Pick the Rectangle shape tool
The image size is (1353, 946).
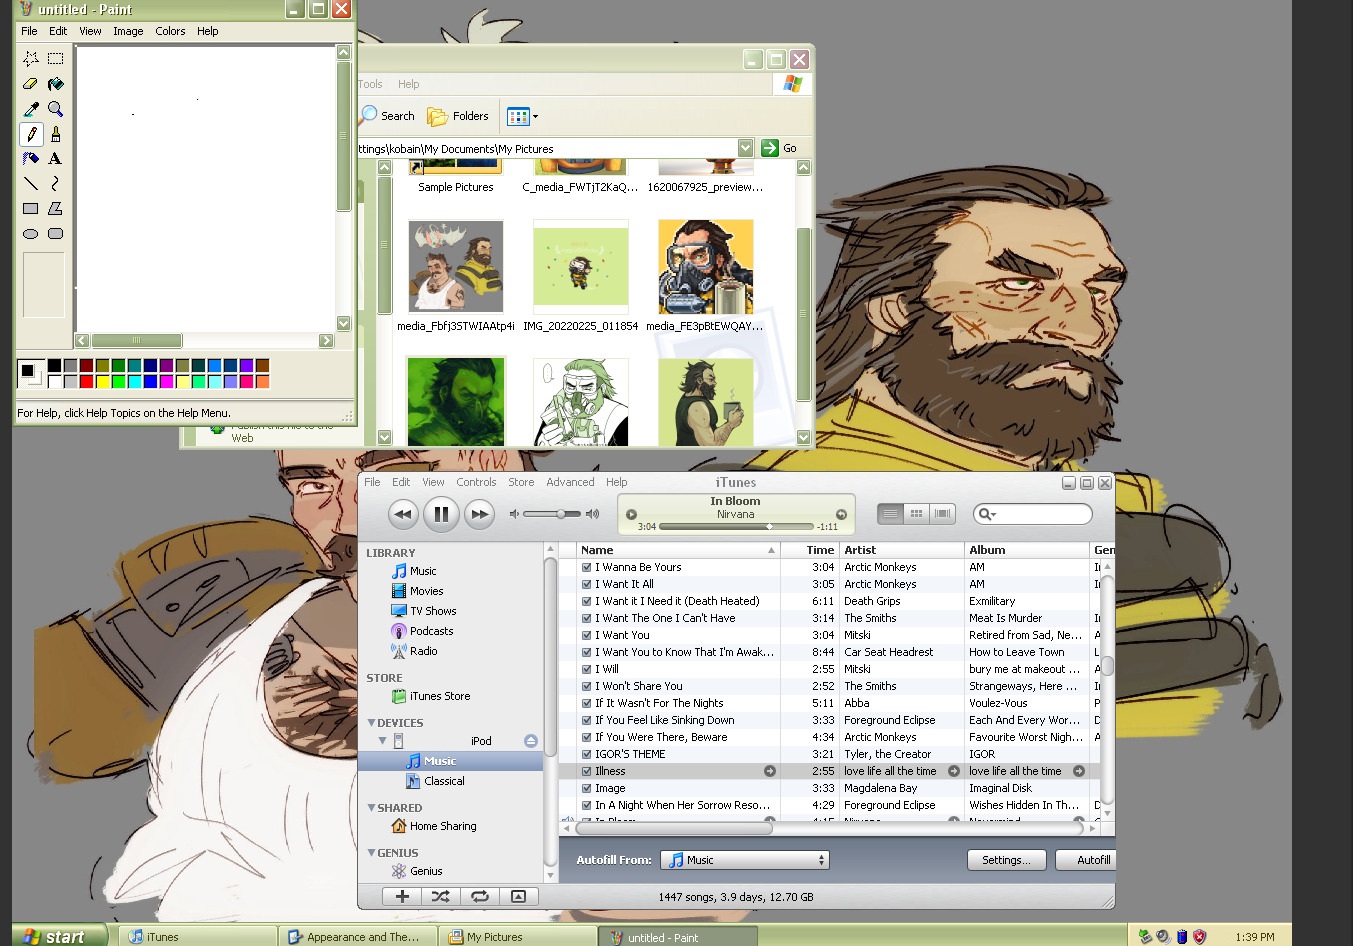pos(31,208)
